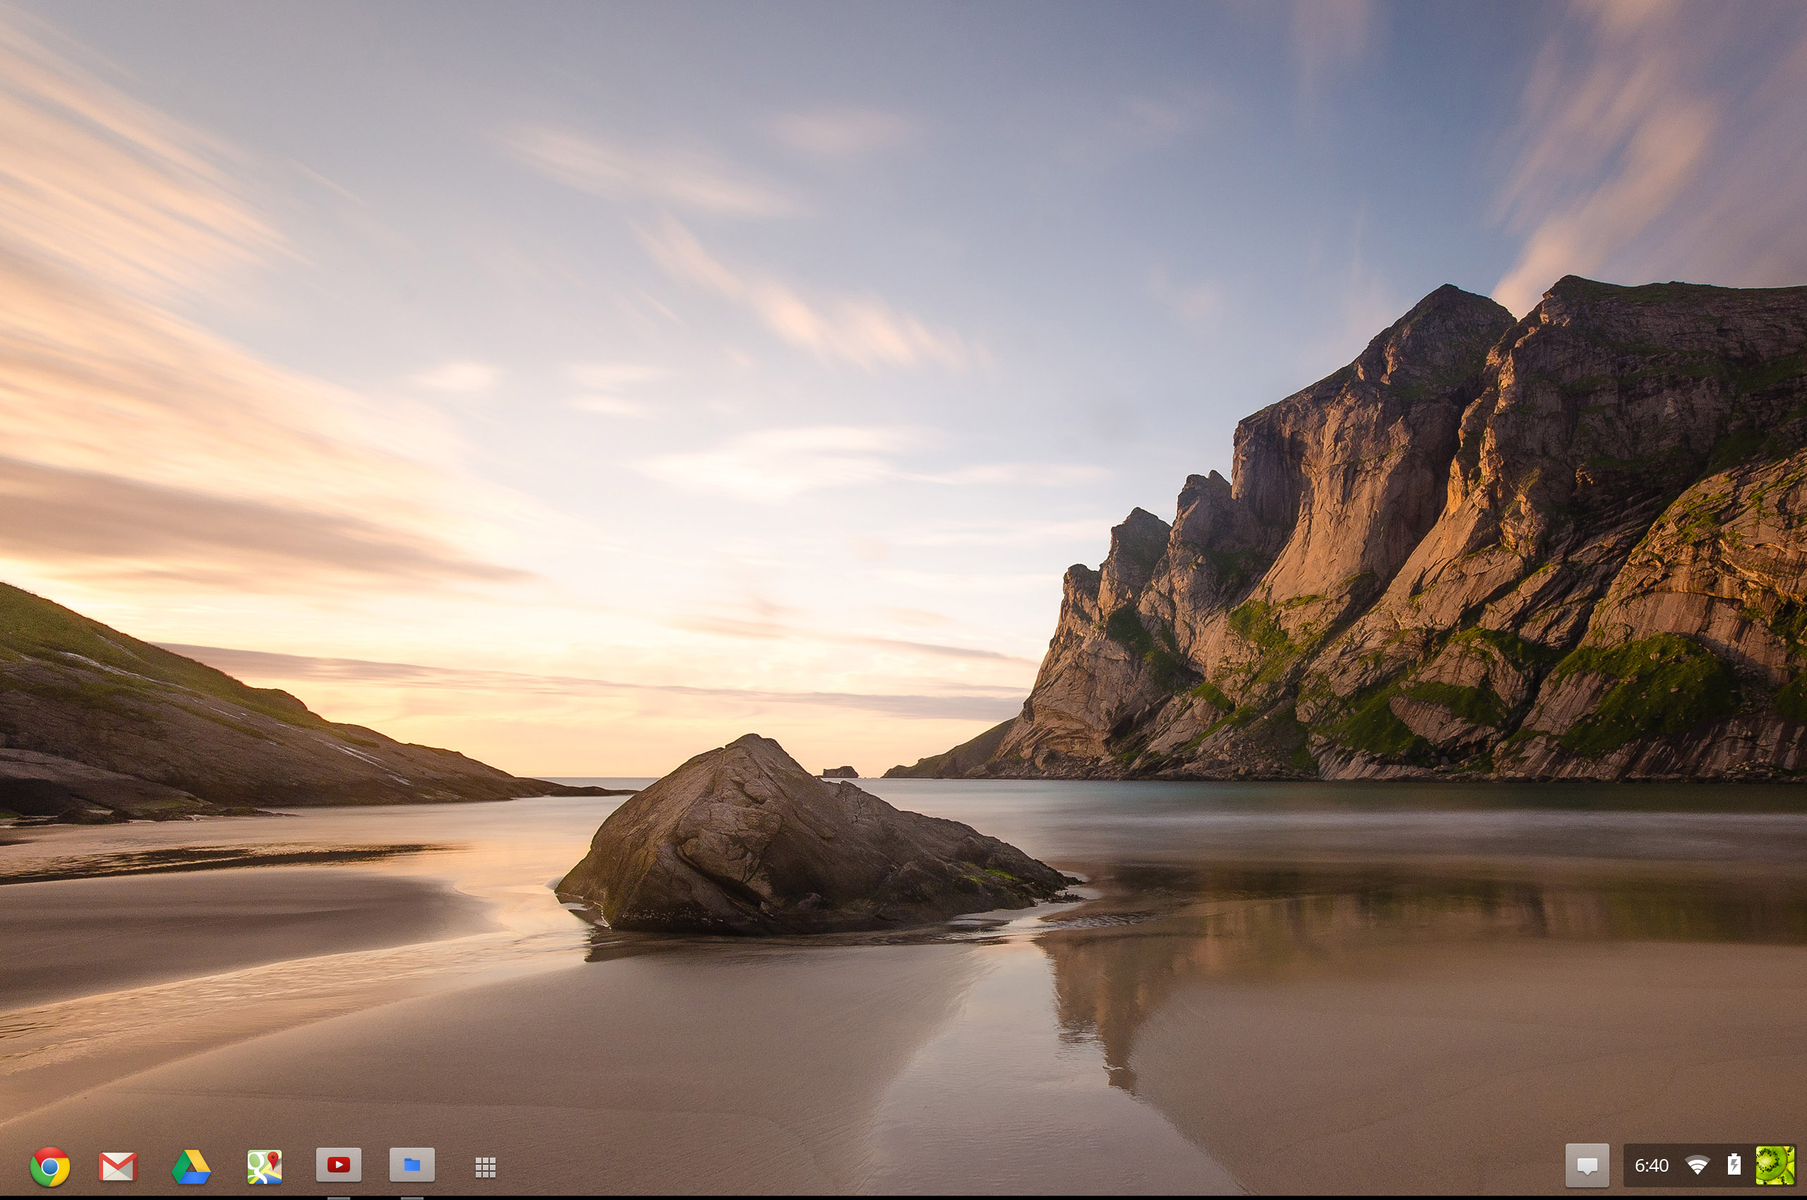Screen dimensions: 1807x1200
Task: Click the tiny distant island on horizon
Action: [x=839, y=772]
